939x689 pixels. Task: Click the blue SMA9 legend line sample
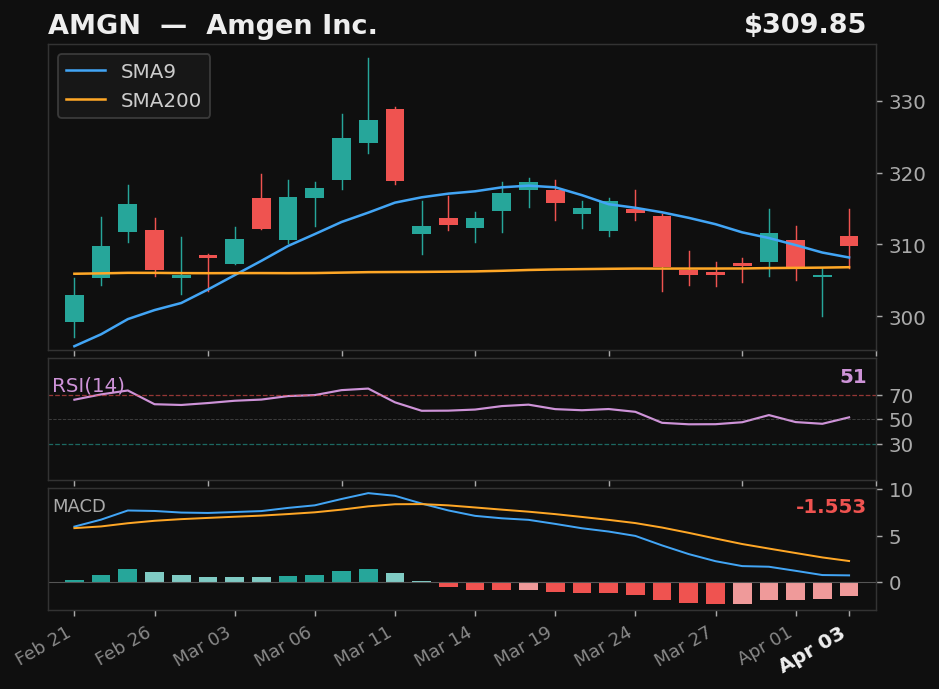tap(86, 71)
